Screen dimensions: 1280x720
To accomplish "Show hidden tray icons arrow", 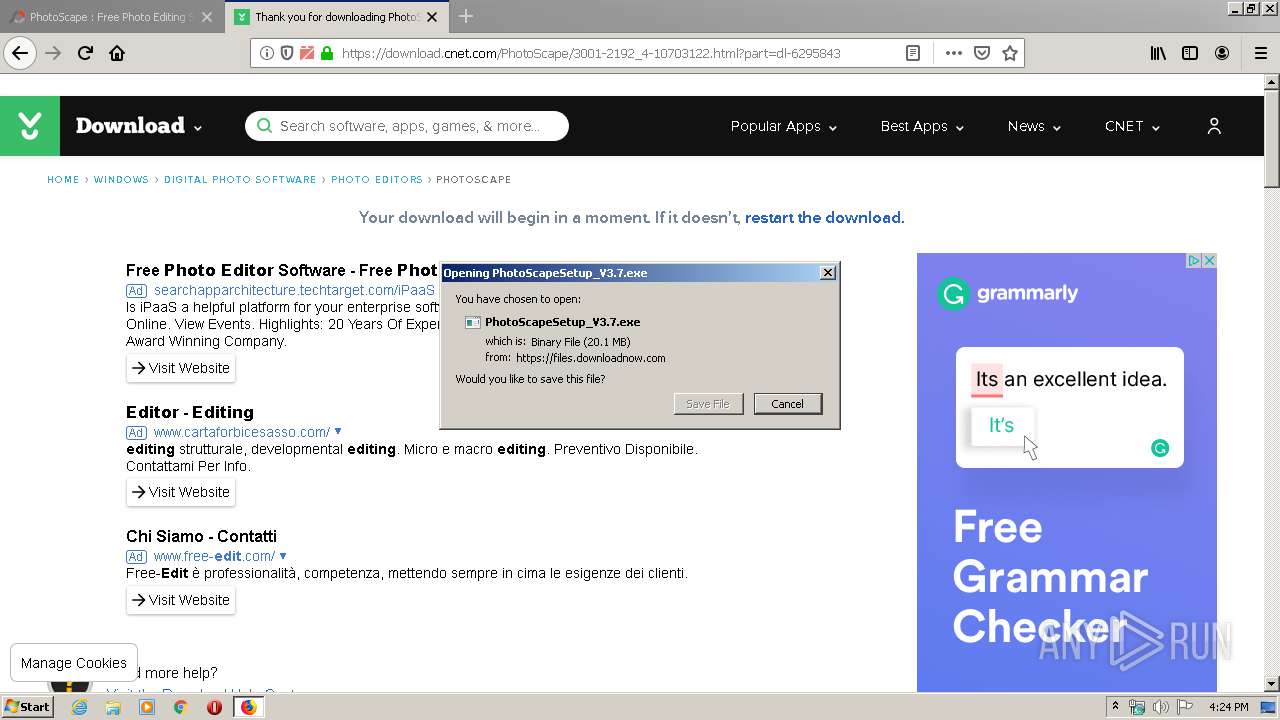I will point(1115,706).
